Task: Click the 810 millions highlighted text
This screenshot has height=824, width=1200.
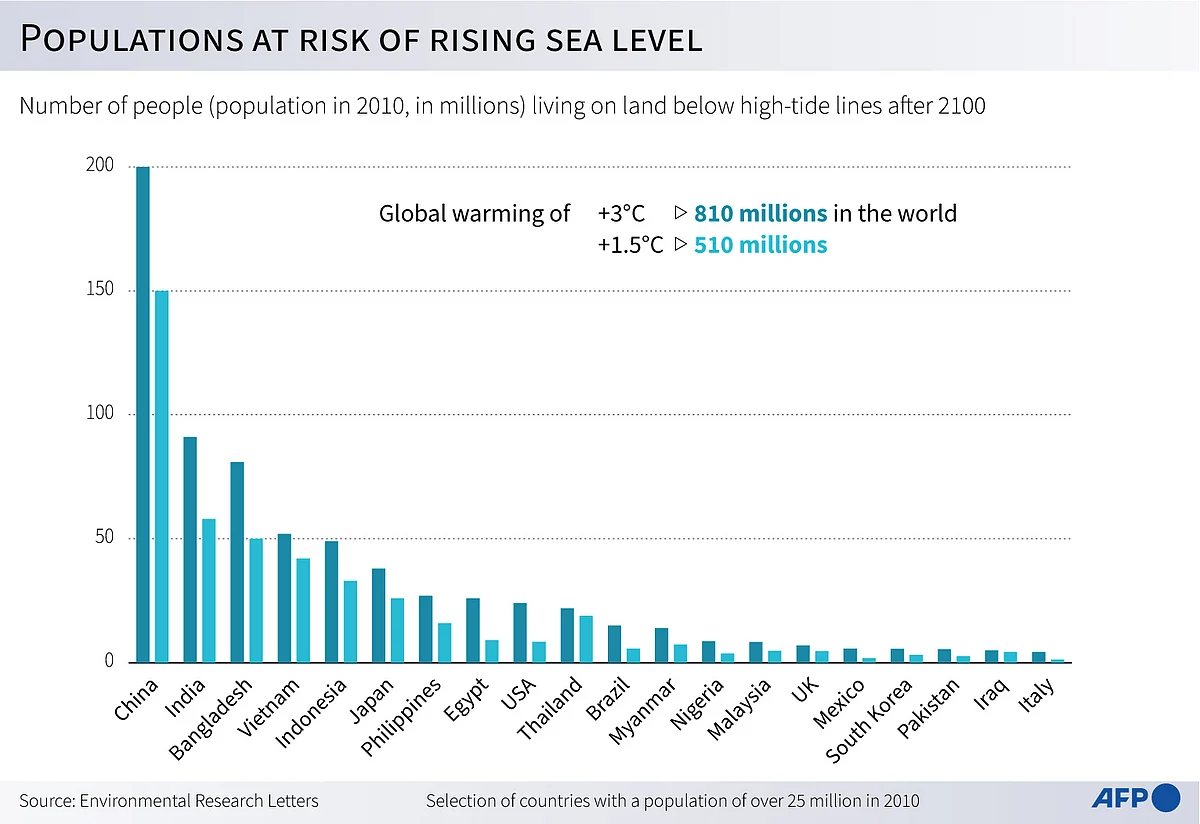Action: 760,213
